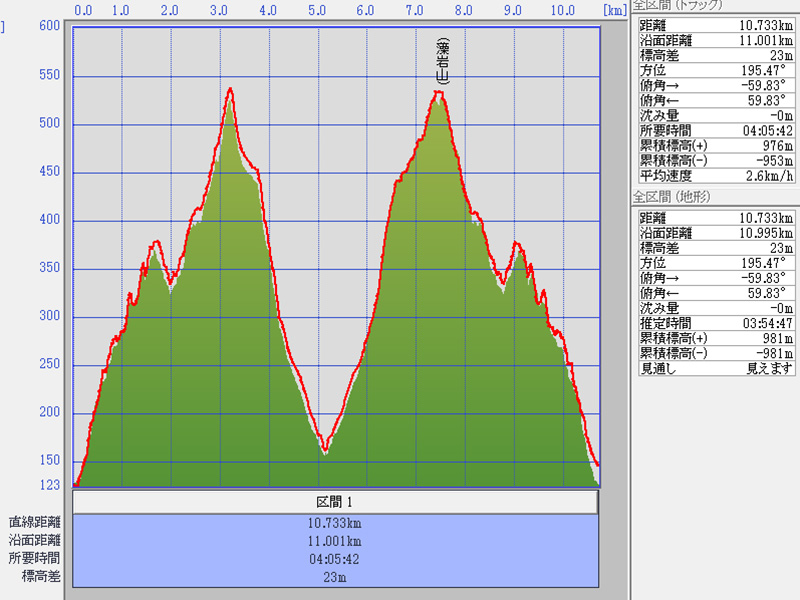800x600 pixels.
Task: Click the 10.733km value in section summary
Action: pos(335,523)
